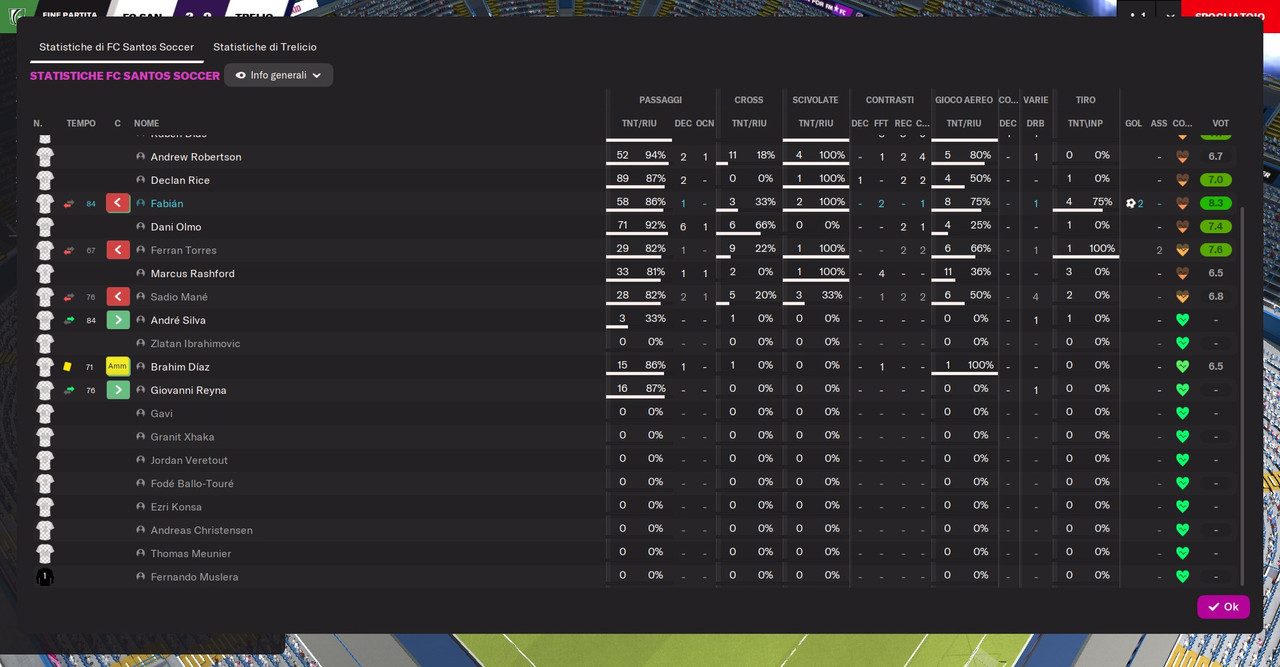Click Zlatan Ibrahimovic's name
The width and height of the screenshot is (1280, 667).
pyautogui.click(x=195, y=344)
